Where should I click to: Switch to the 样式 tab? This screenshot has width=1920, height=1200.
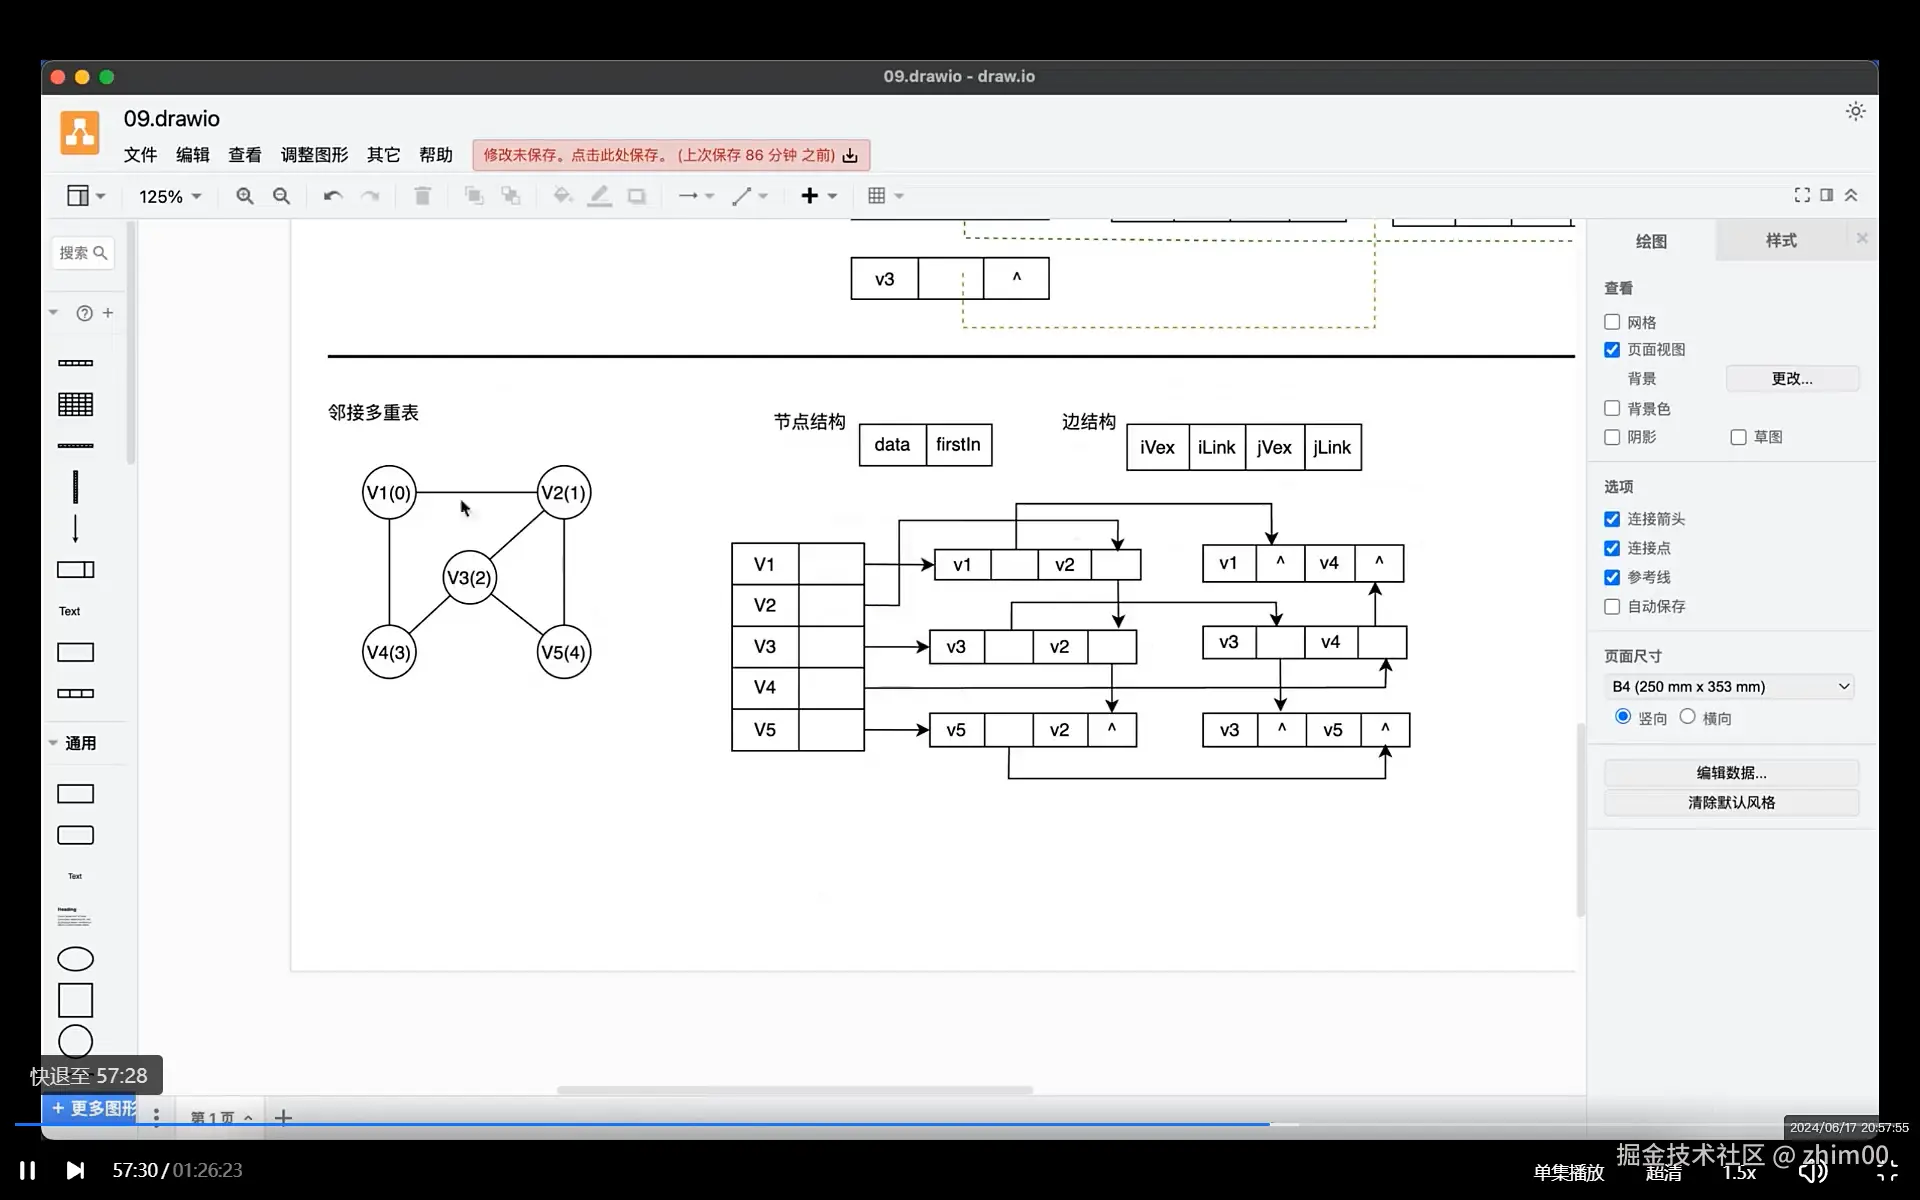pyautogui.click(x=1780, y=241)
